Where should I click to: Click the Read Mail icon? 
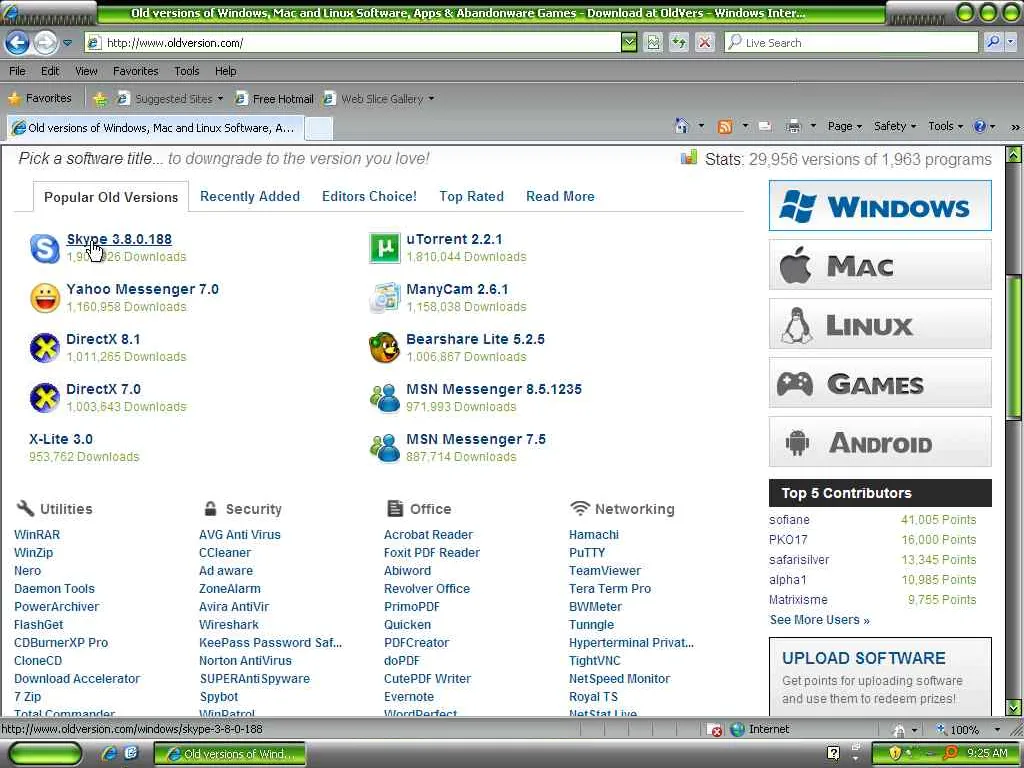[x=765, y=127]
